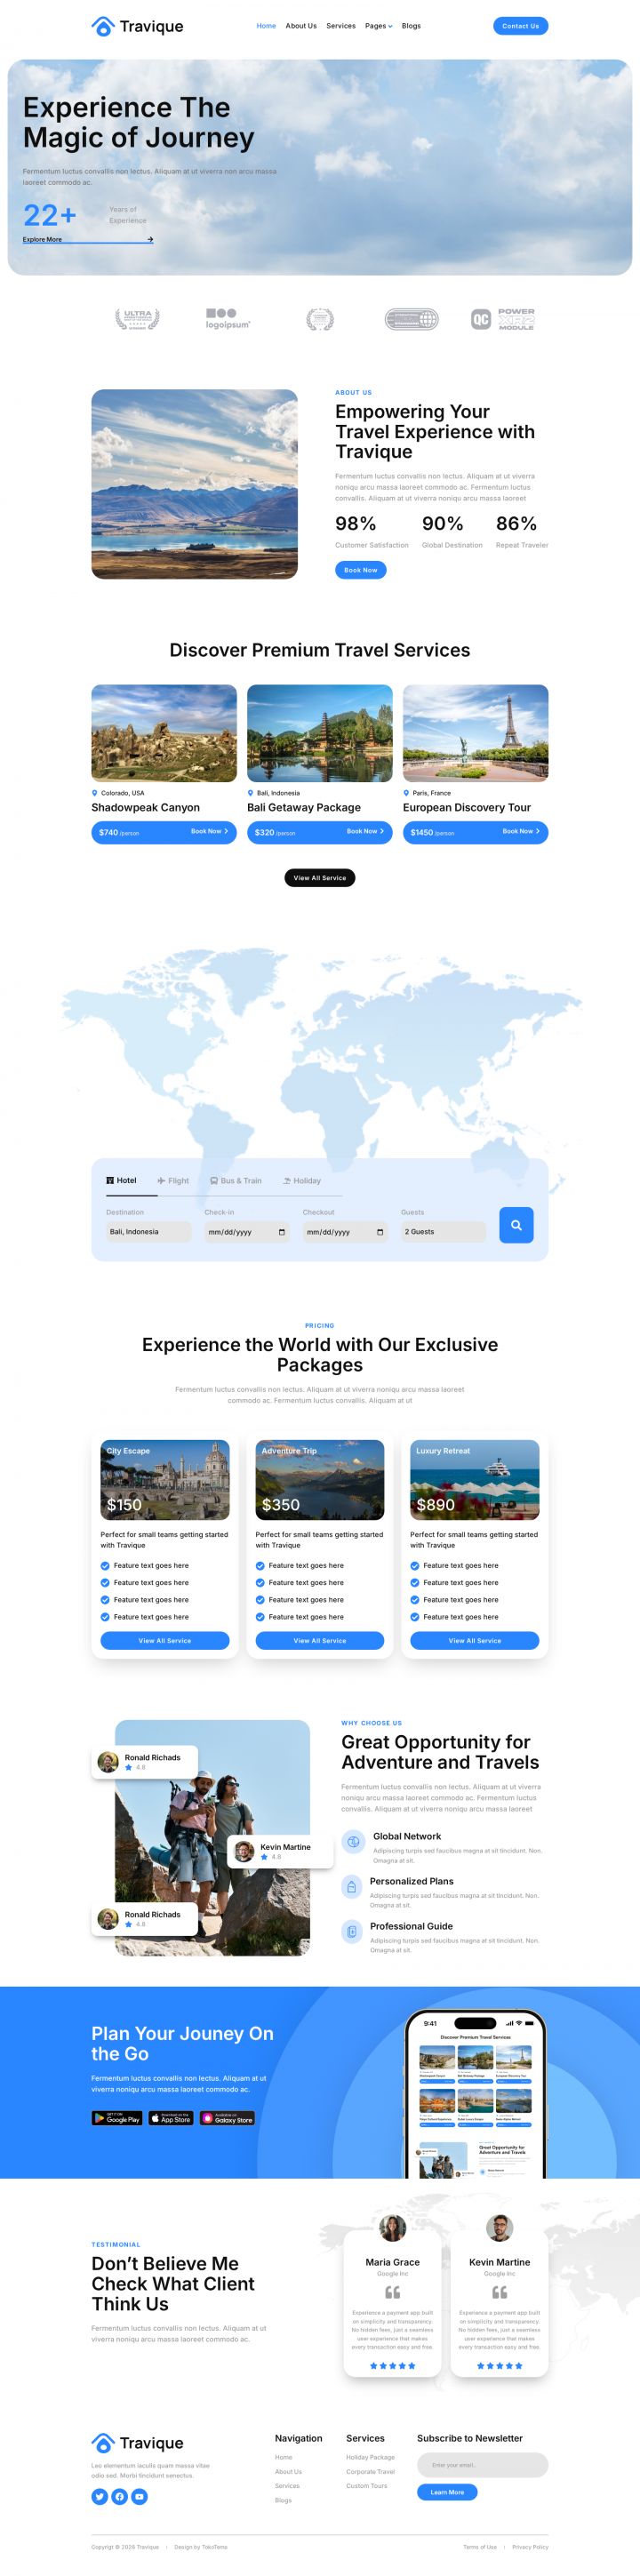Click Kevin Martine's testimonial avatar
The width and height of the screenshot is (640, 2576).
[499, 2228]
